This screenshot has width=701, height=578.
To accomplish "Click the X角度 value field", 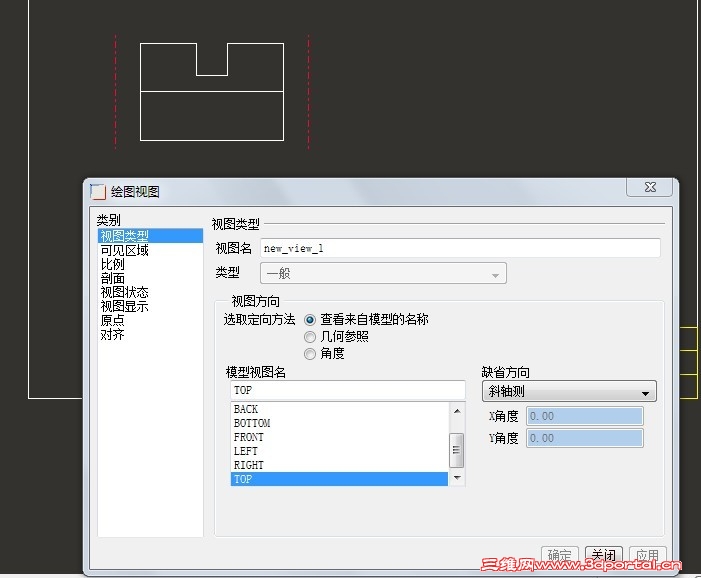I will tap(585, 416).
